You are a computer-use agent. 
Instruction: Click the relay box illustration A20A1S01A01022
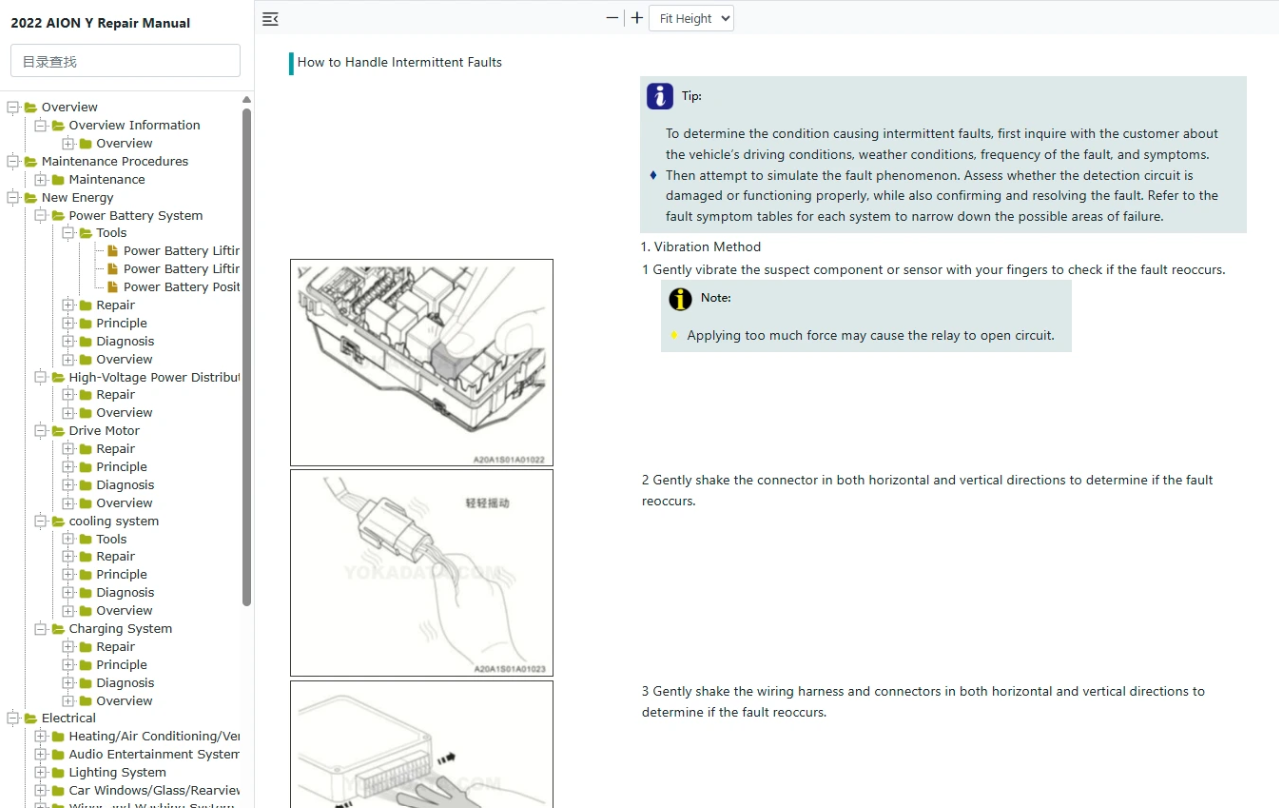421,362
